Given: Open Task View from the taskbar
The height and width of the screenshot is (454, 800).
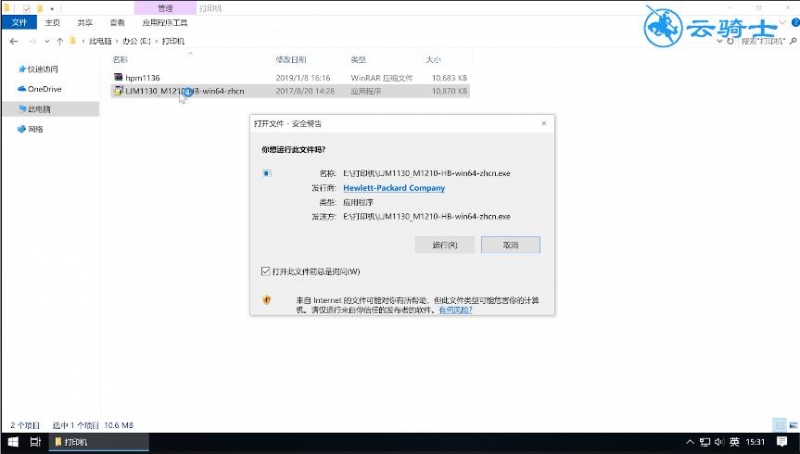Looking at the screenshot, I should (x=35, y=442).
